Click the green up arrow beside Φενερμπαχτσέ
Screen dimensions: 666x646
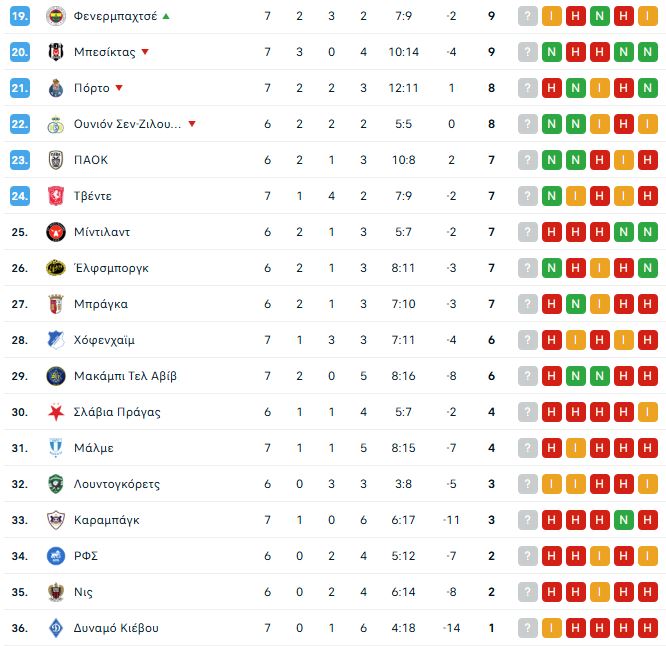click(166, 16)
